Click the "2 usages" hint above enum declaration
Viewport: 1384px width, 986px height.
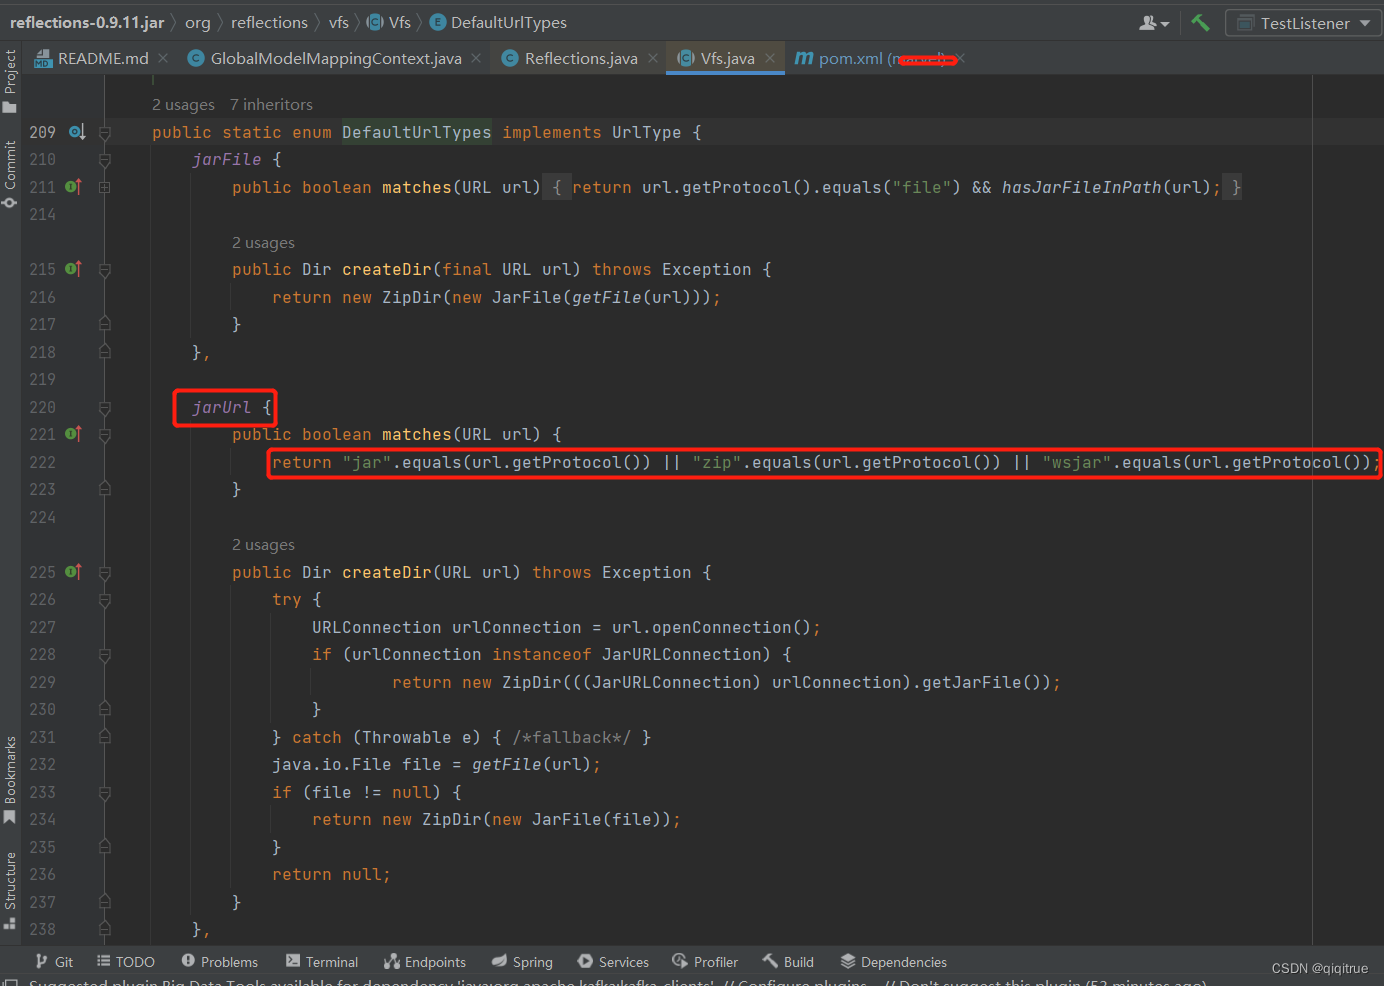pos(183,104)
